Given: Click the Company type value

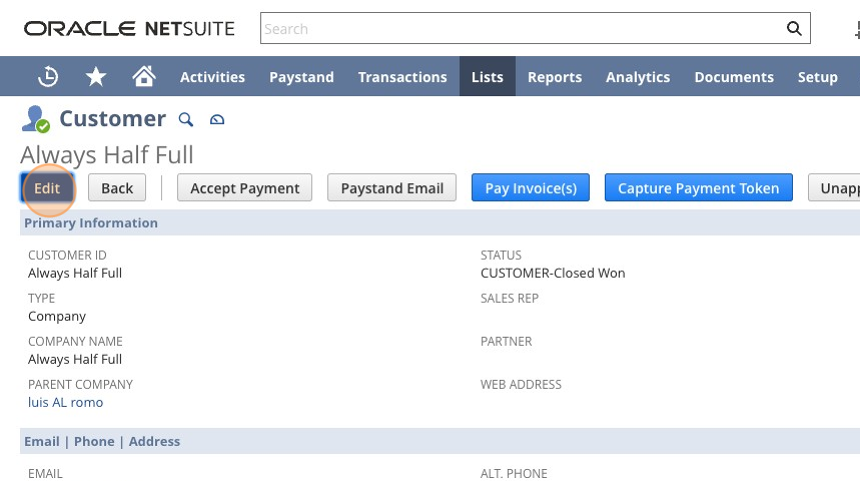Looking at the screenshot, I should (x=57, y=316).
